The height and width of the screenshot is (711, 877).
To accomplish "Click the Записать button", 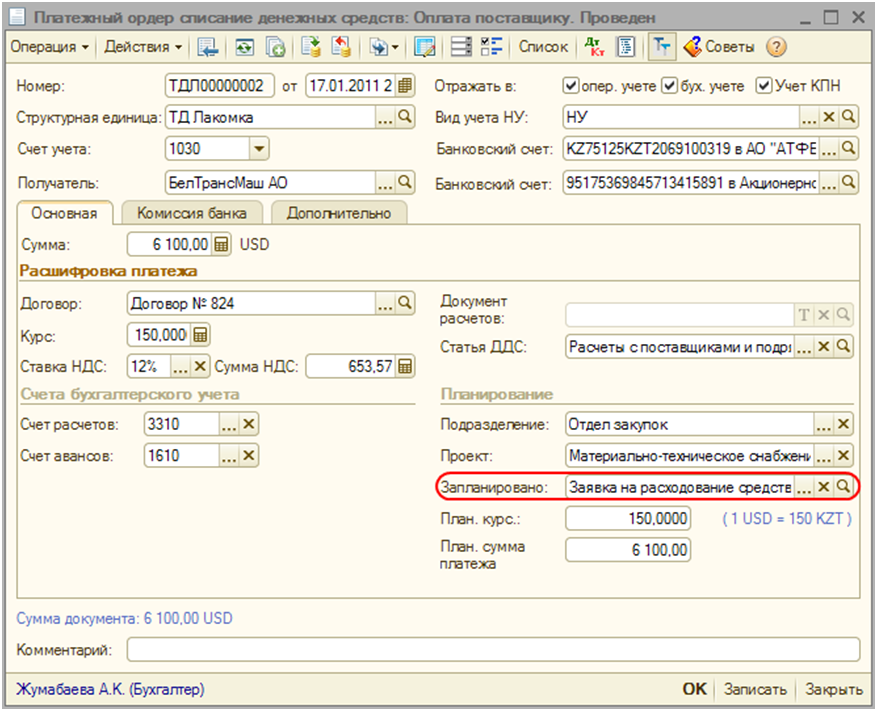I will coord(756,690).
